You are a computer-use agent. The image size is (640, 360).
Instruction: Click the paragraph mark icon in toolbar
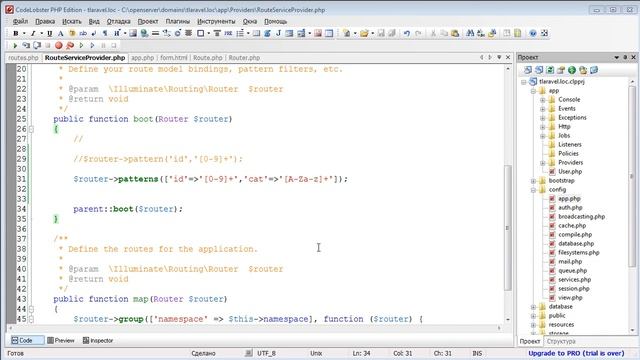(x=105, y=33)
